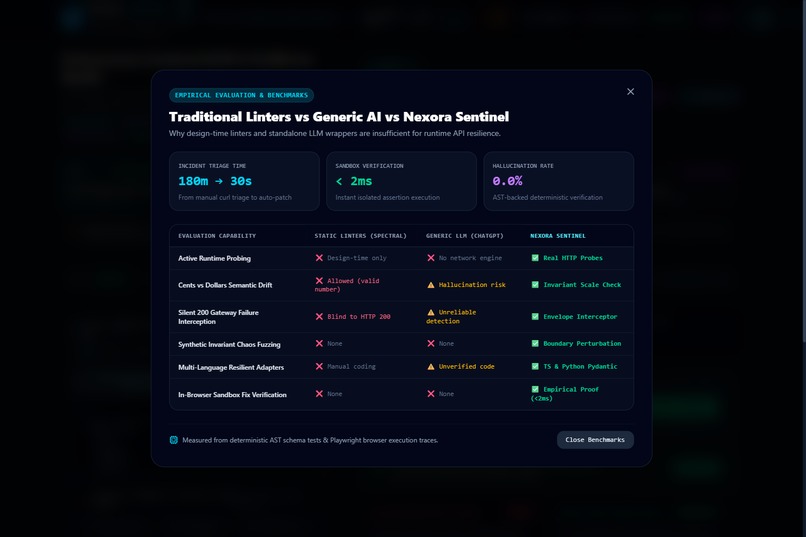Click the green check beside 'Real HTTP Probes'
Viewport: 806px width, 537px height.
tap(535, 258)
